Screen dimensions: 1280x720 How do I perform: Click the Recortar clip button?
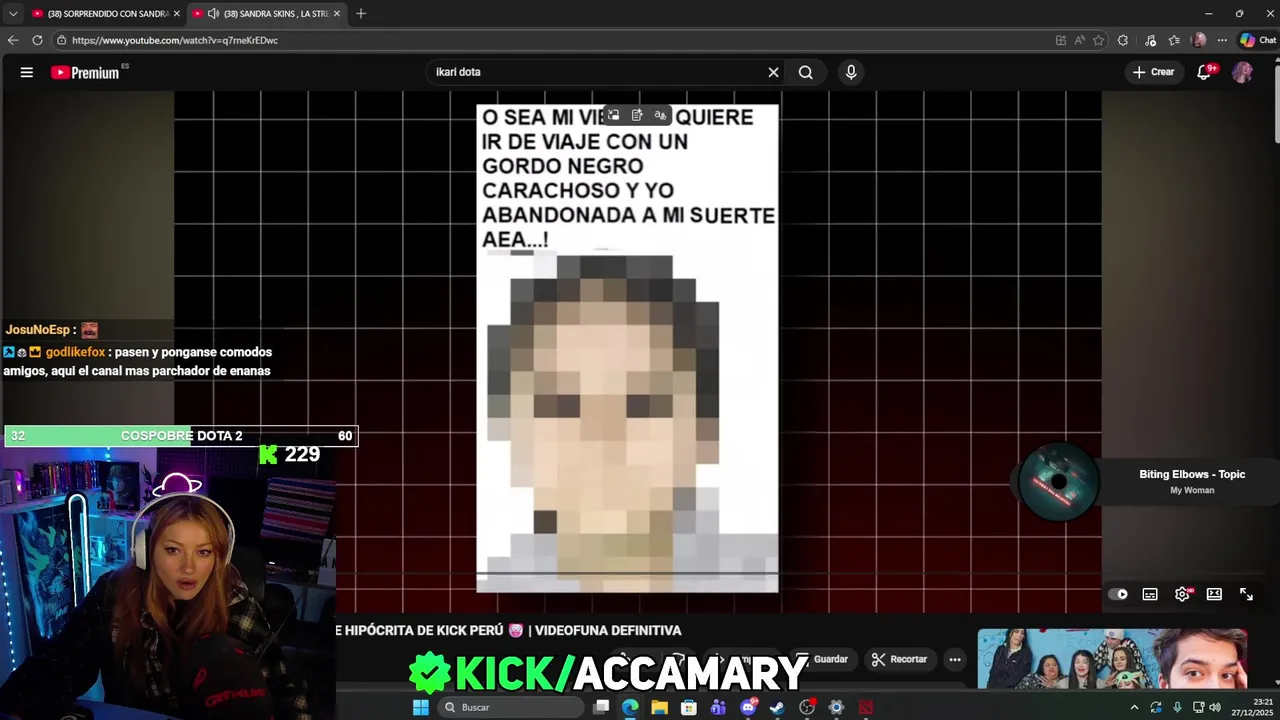pyautogui.click(x=900, y=659)
